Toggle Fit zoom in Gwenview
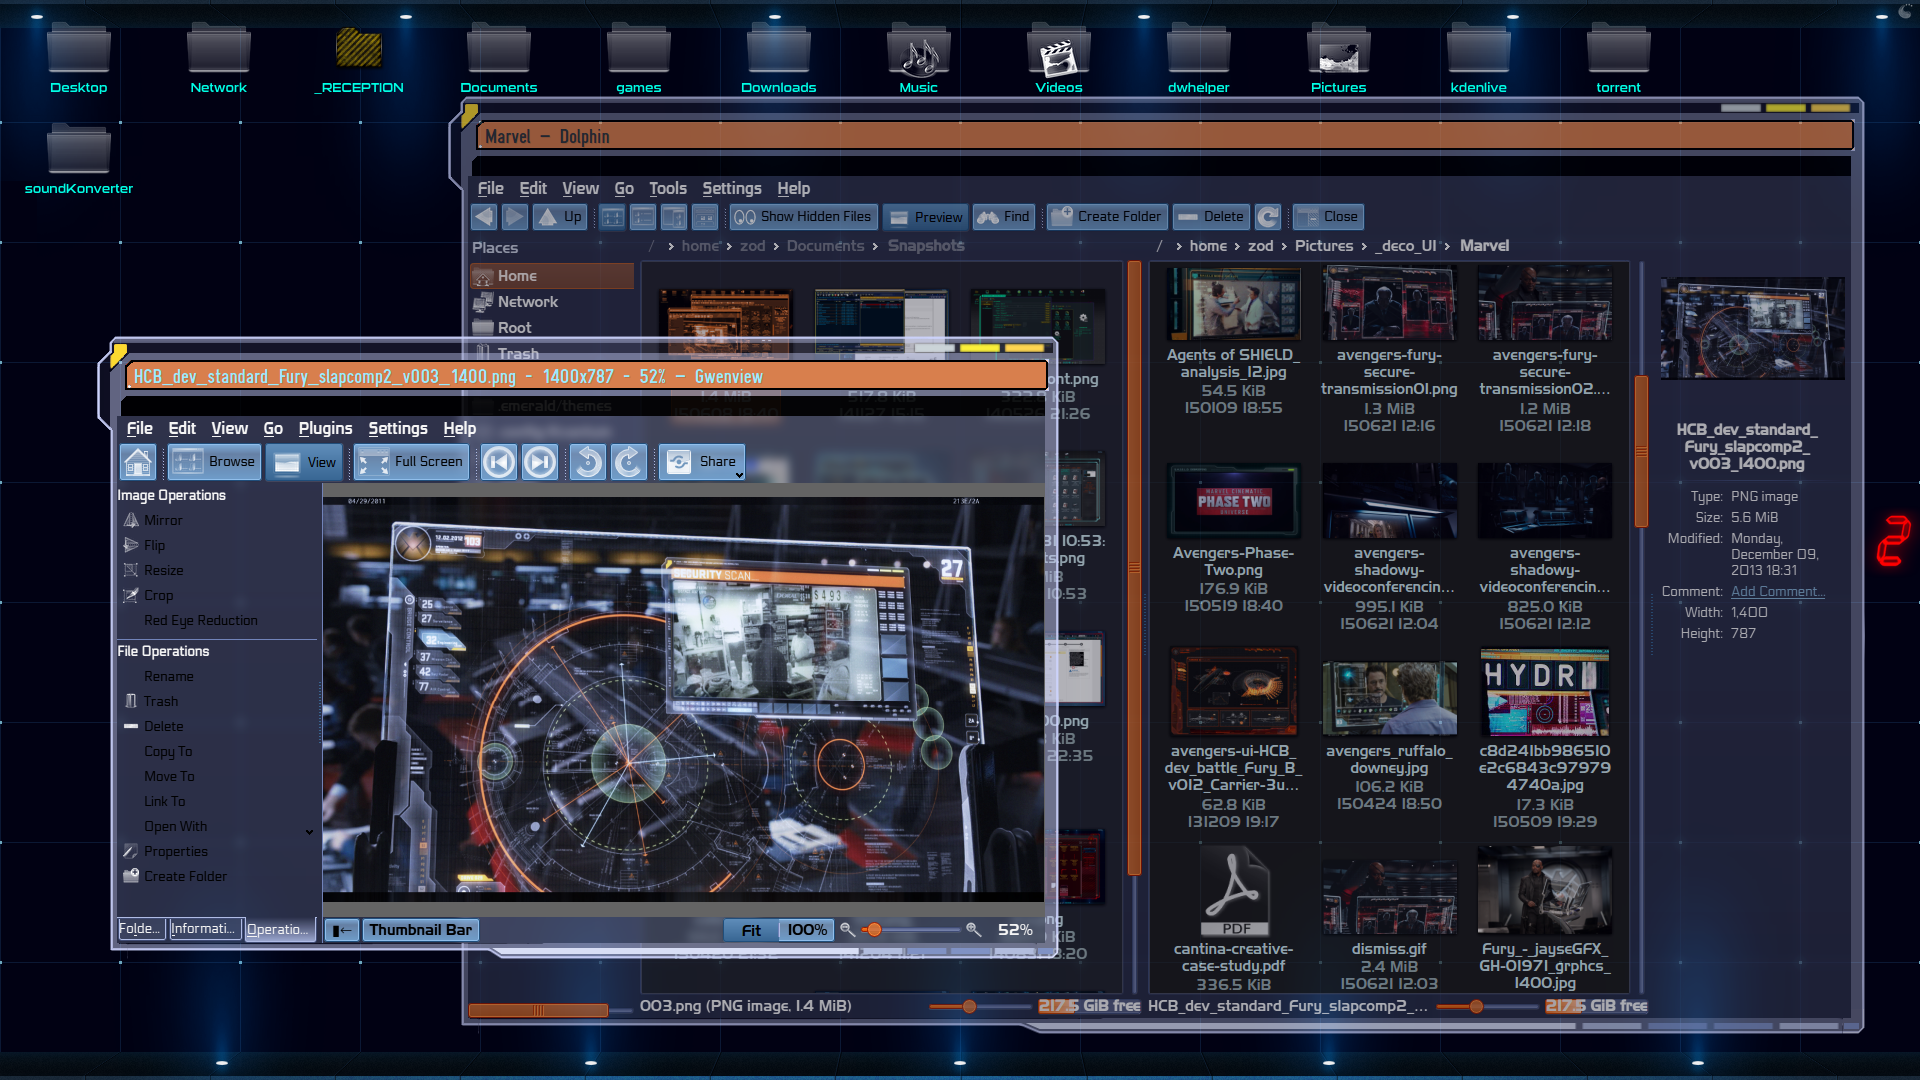 [x=751, y=930]
